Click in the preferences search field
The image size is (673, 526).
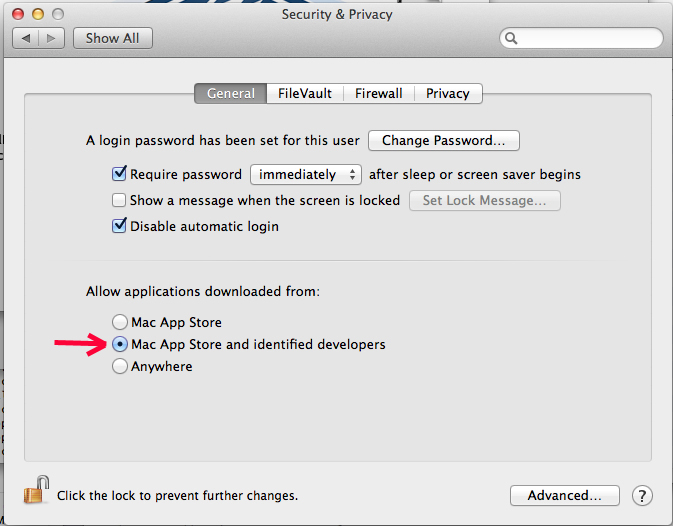pos(582,38)
